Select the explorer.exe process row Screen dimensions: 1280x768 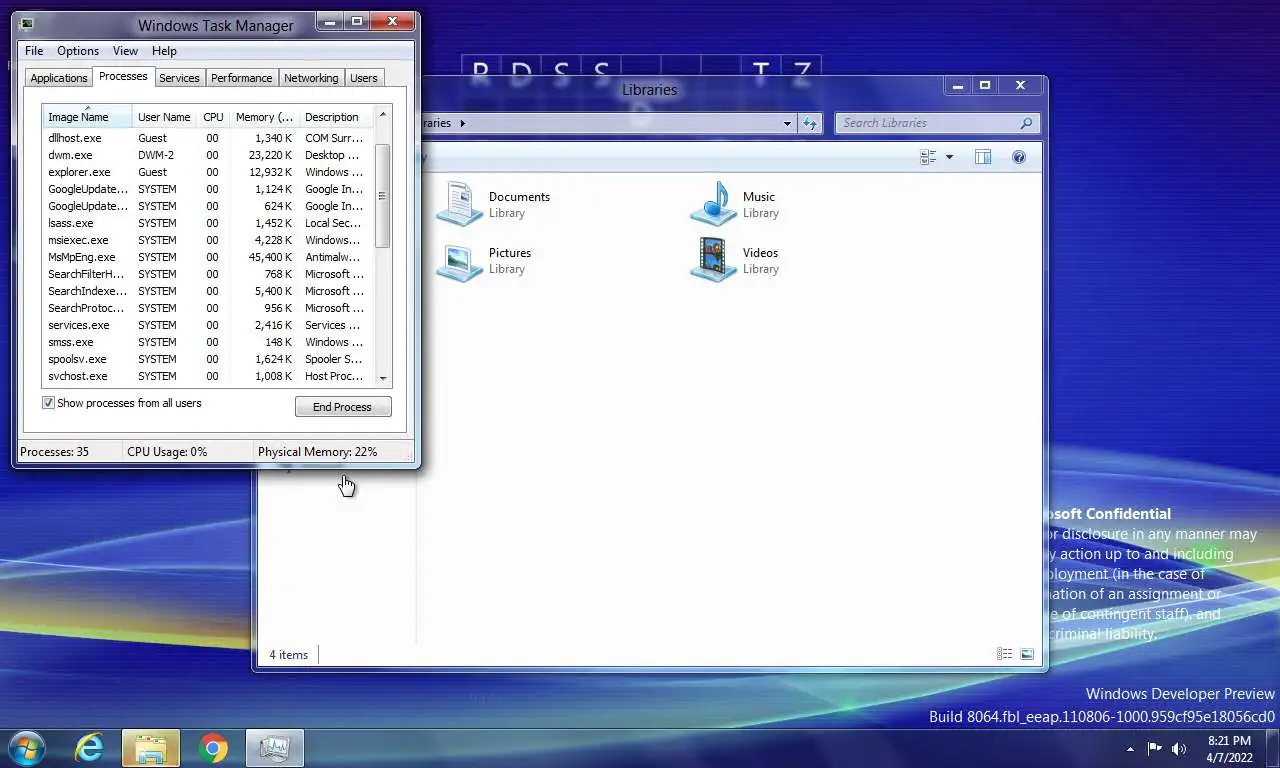click(208, 172)
